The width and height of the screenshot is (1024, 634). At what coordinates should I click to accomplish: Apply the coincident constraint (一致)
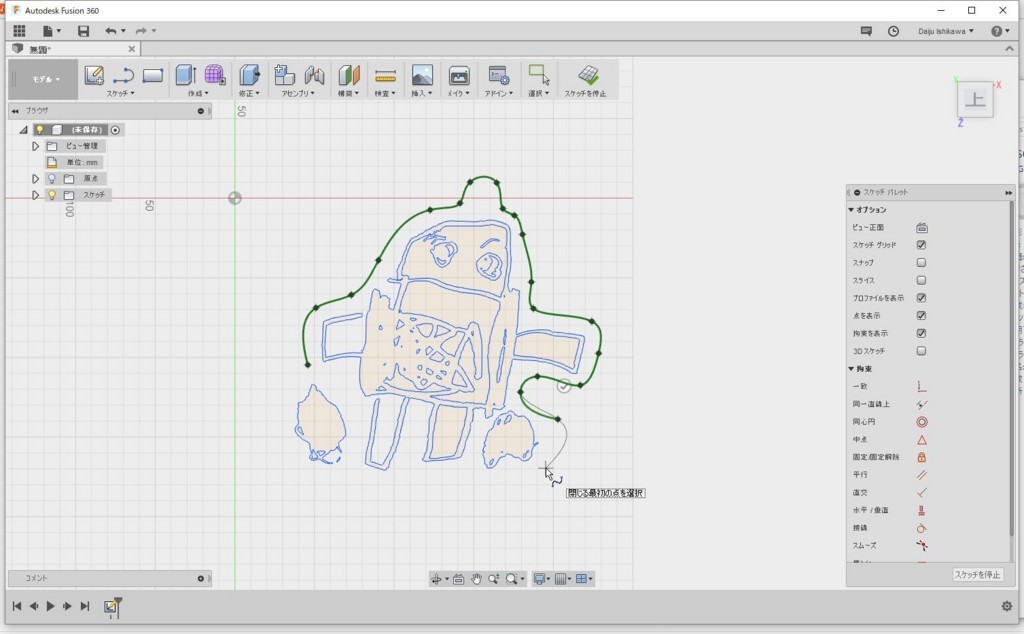tap(921, 387)
